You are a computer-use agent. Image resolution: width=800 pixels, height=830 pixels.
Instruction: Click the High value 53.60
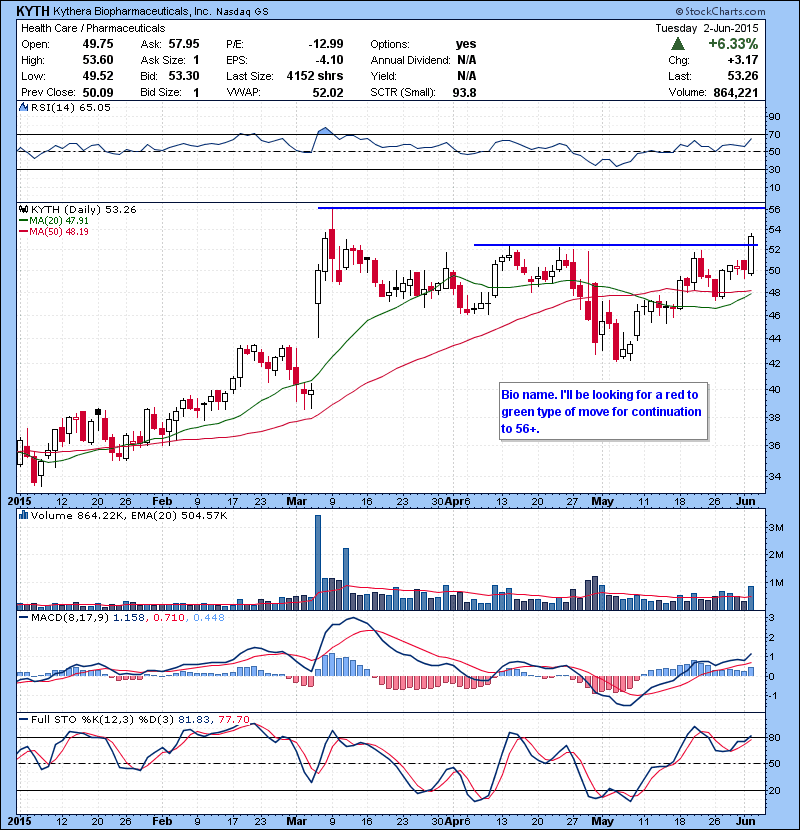pyautogui.click(x=98, y=60)
